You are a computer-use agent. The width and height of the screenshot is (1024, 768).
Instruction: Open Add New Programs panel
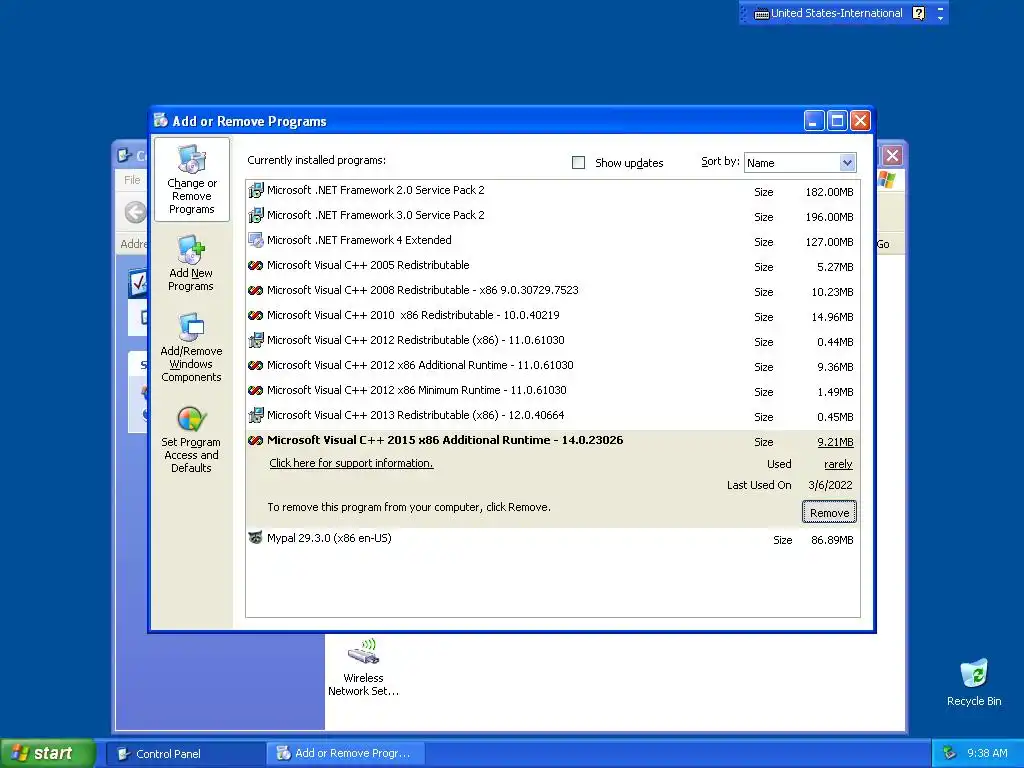click(x=191, y=264)
